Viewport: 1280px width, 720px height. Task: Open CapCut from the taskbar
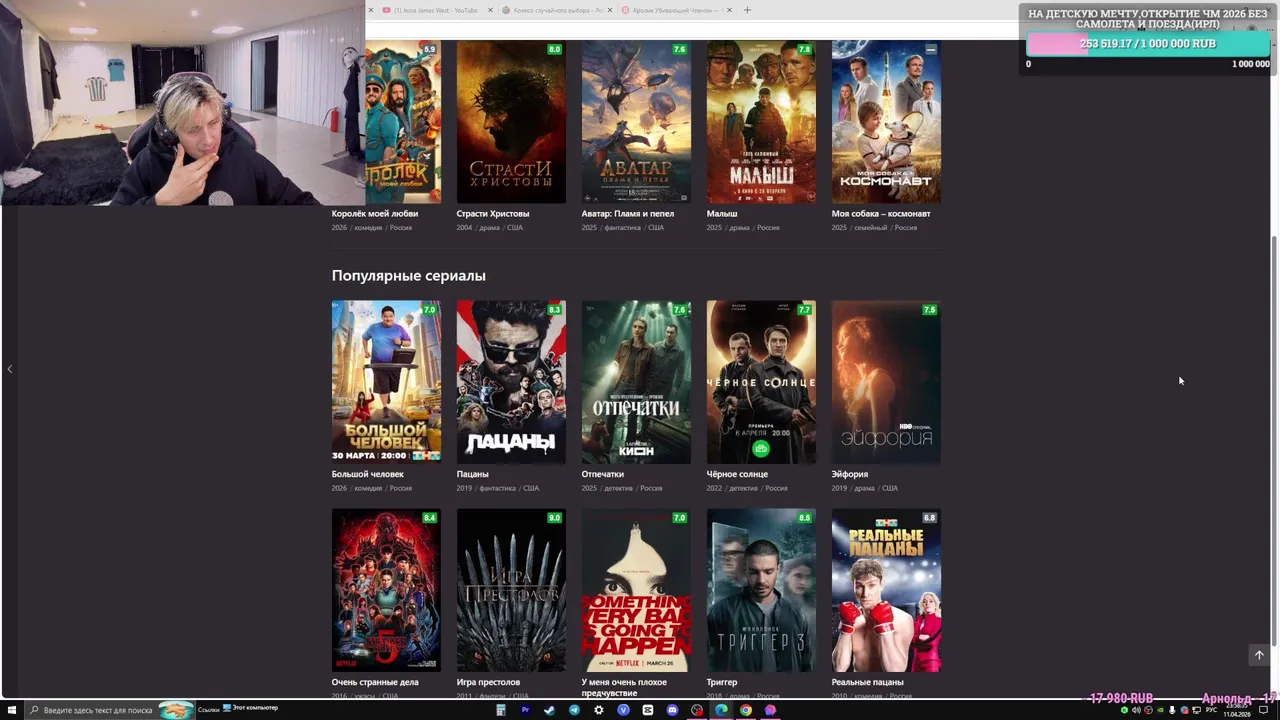pos(648,710)
